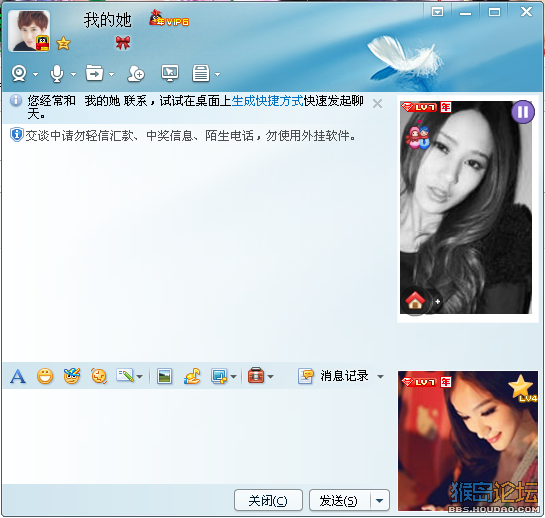Click the contact avatar in header
This screenshot has width=545, height=518.
(29, 31)
